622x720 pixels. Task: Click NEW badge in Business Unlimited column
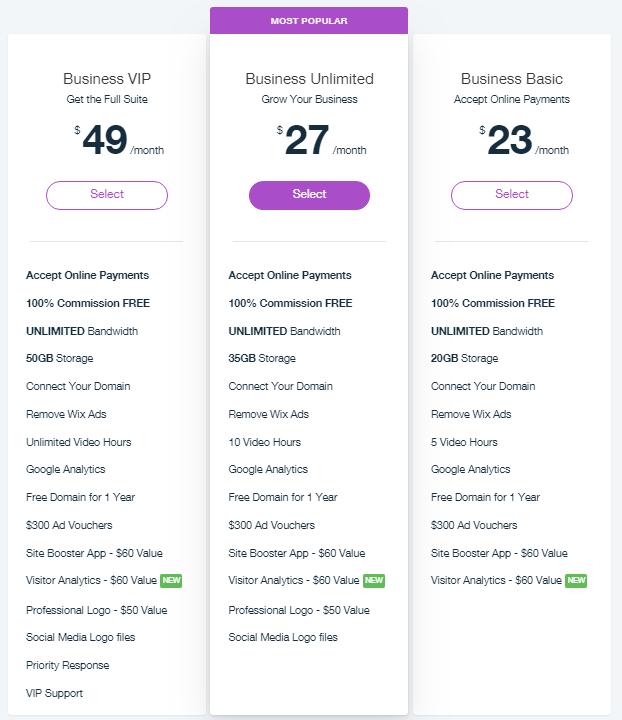tap(374, 580)
